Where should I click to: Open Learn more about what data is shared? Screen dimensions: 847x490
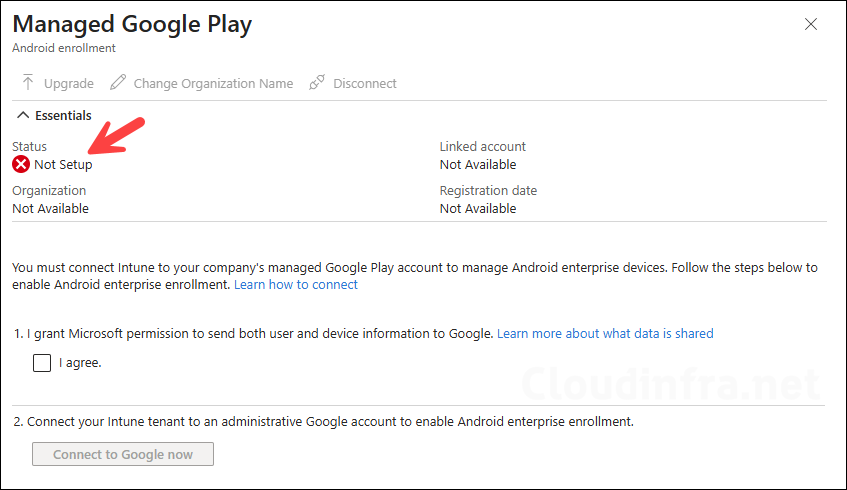[x=605, y=333]
